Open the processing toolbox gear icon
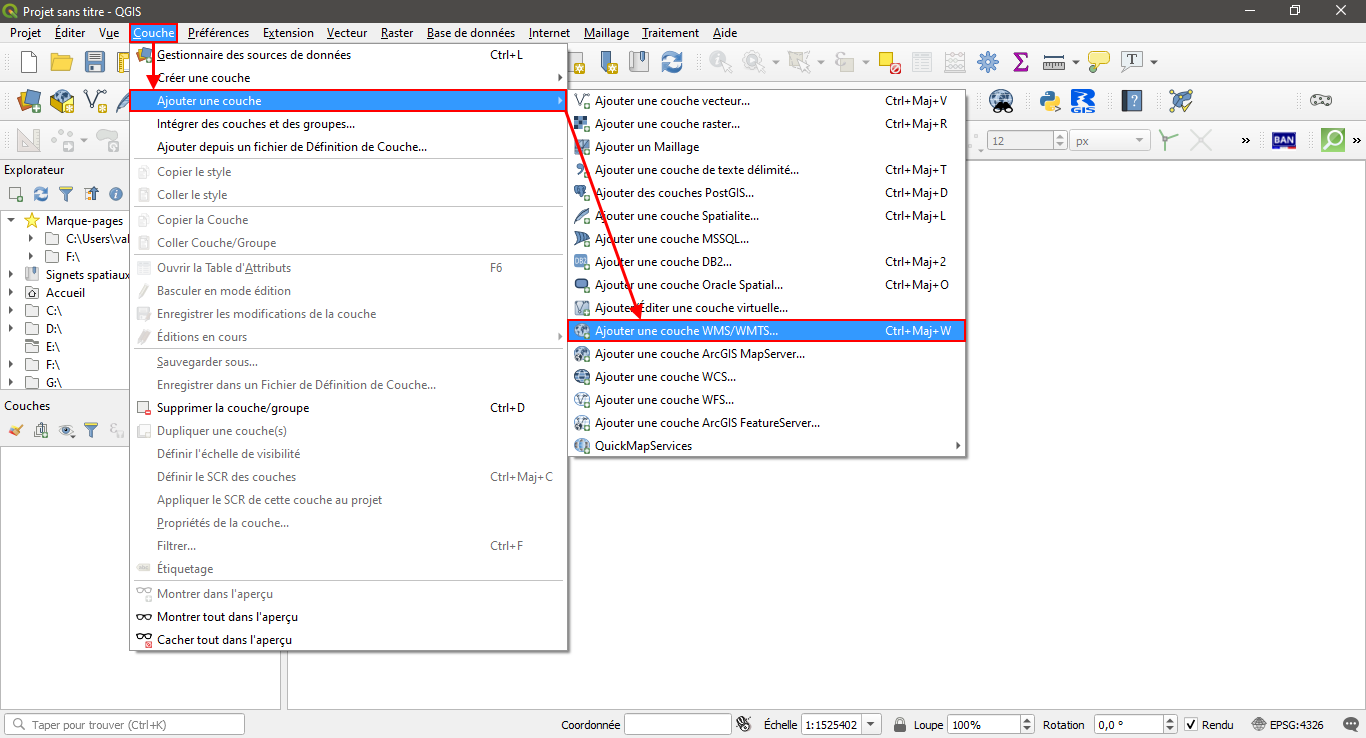1366x738 pixels. point(988,62)
